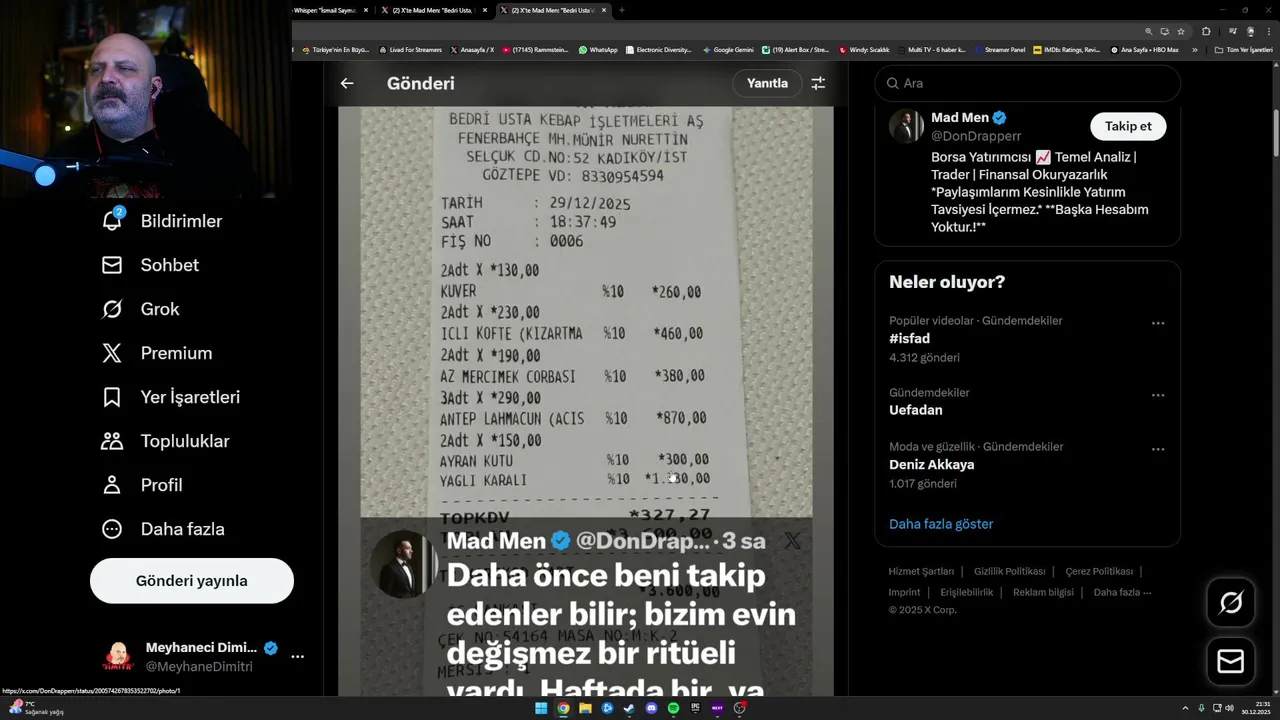Screen dimensions: 1280x720
Task: Open Imprint footer link
Action: pos(904,592)
